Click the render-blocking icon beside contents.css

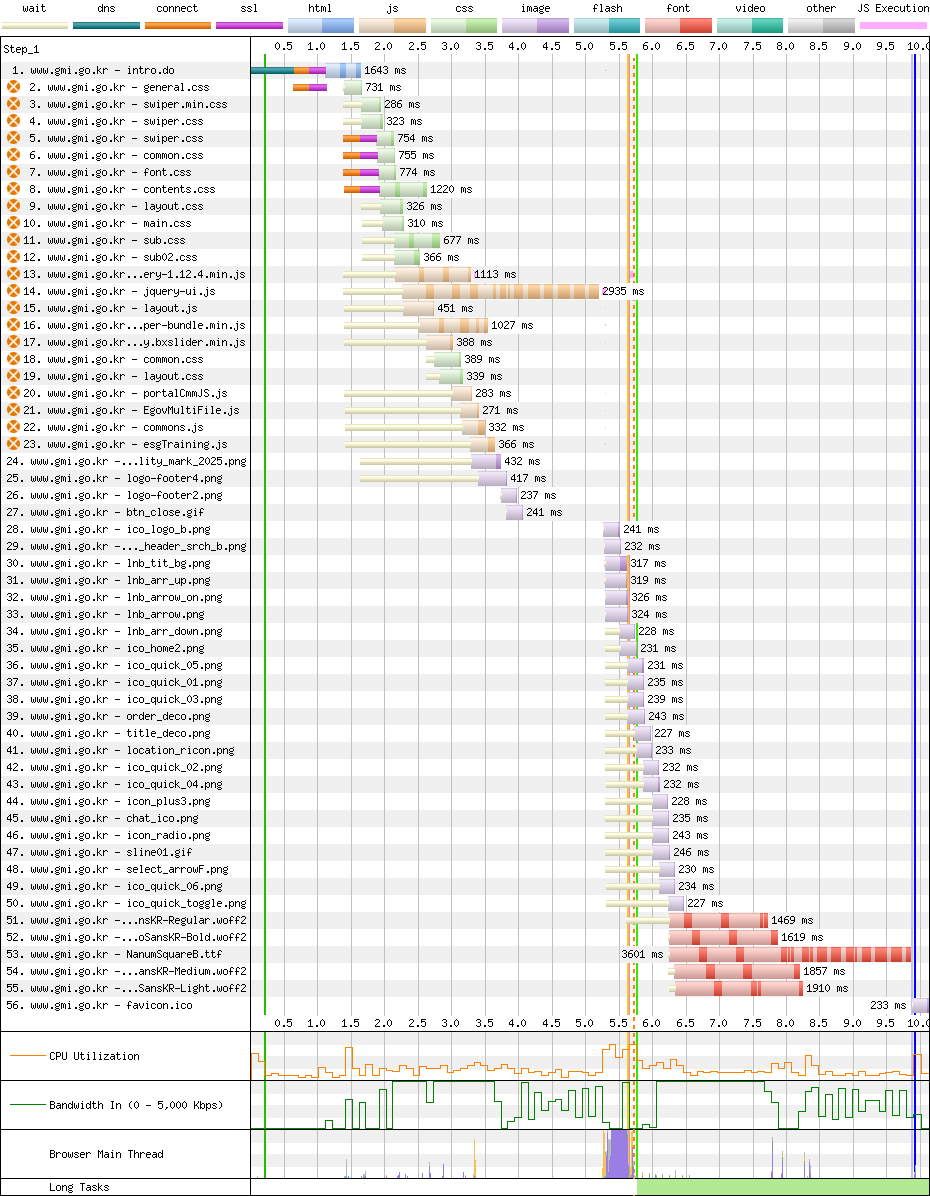tap(13, 189)
